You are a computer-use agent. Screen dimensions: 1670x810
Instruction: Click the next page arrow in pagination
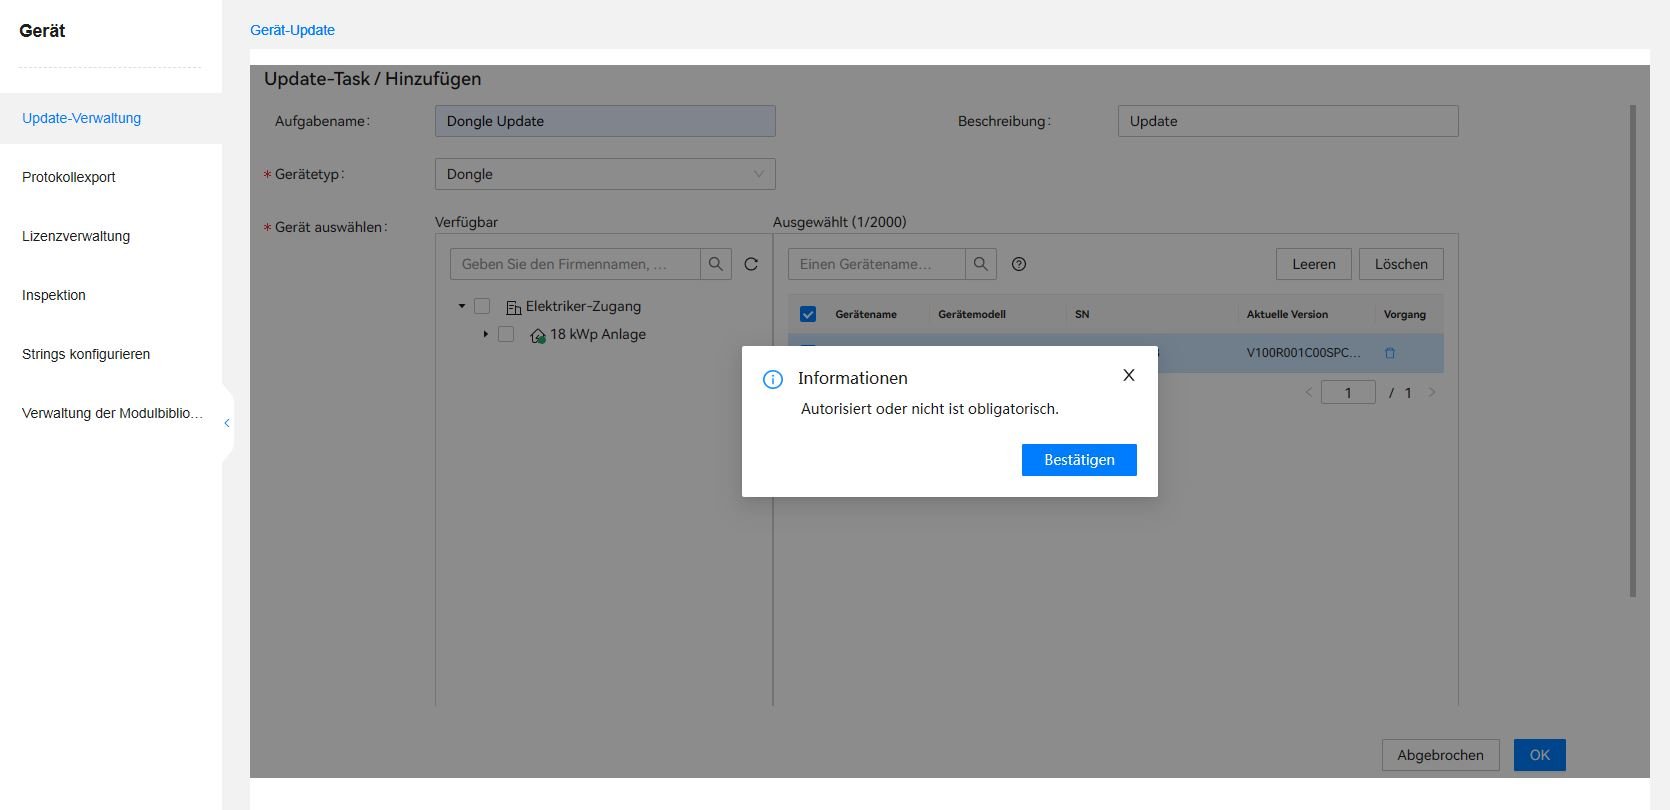1432,393
